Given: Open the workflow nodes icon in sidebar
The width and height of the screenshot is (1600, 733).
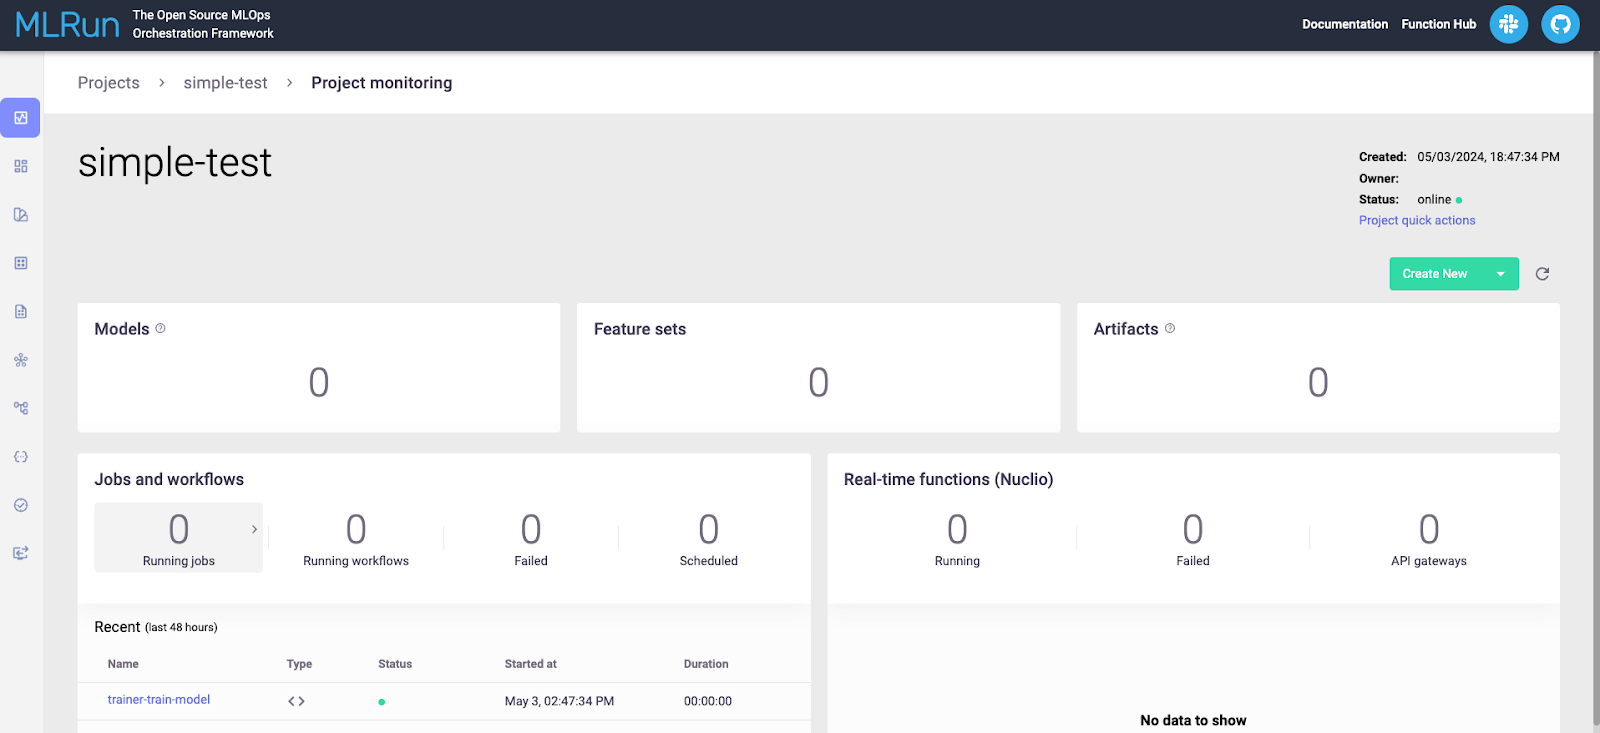Looking at the screenshot, I should (21, 408).
